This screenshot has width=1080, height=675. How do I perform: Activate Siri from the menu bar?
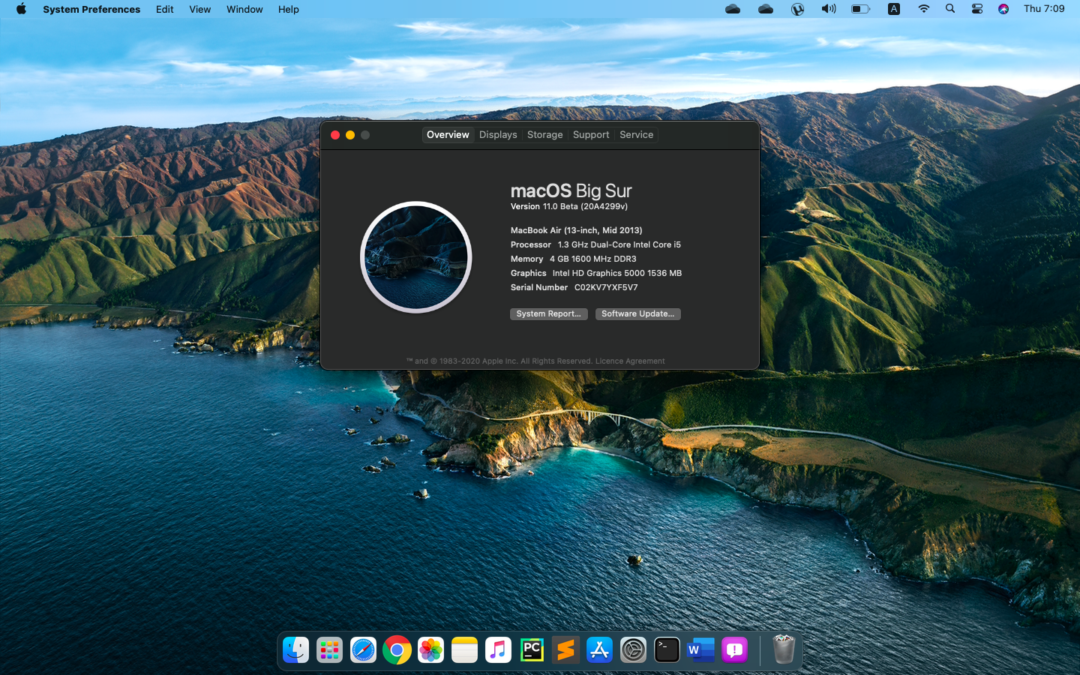tap(1003, 9)
